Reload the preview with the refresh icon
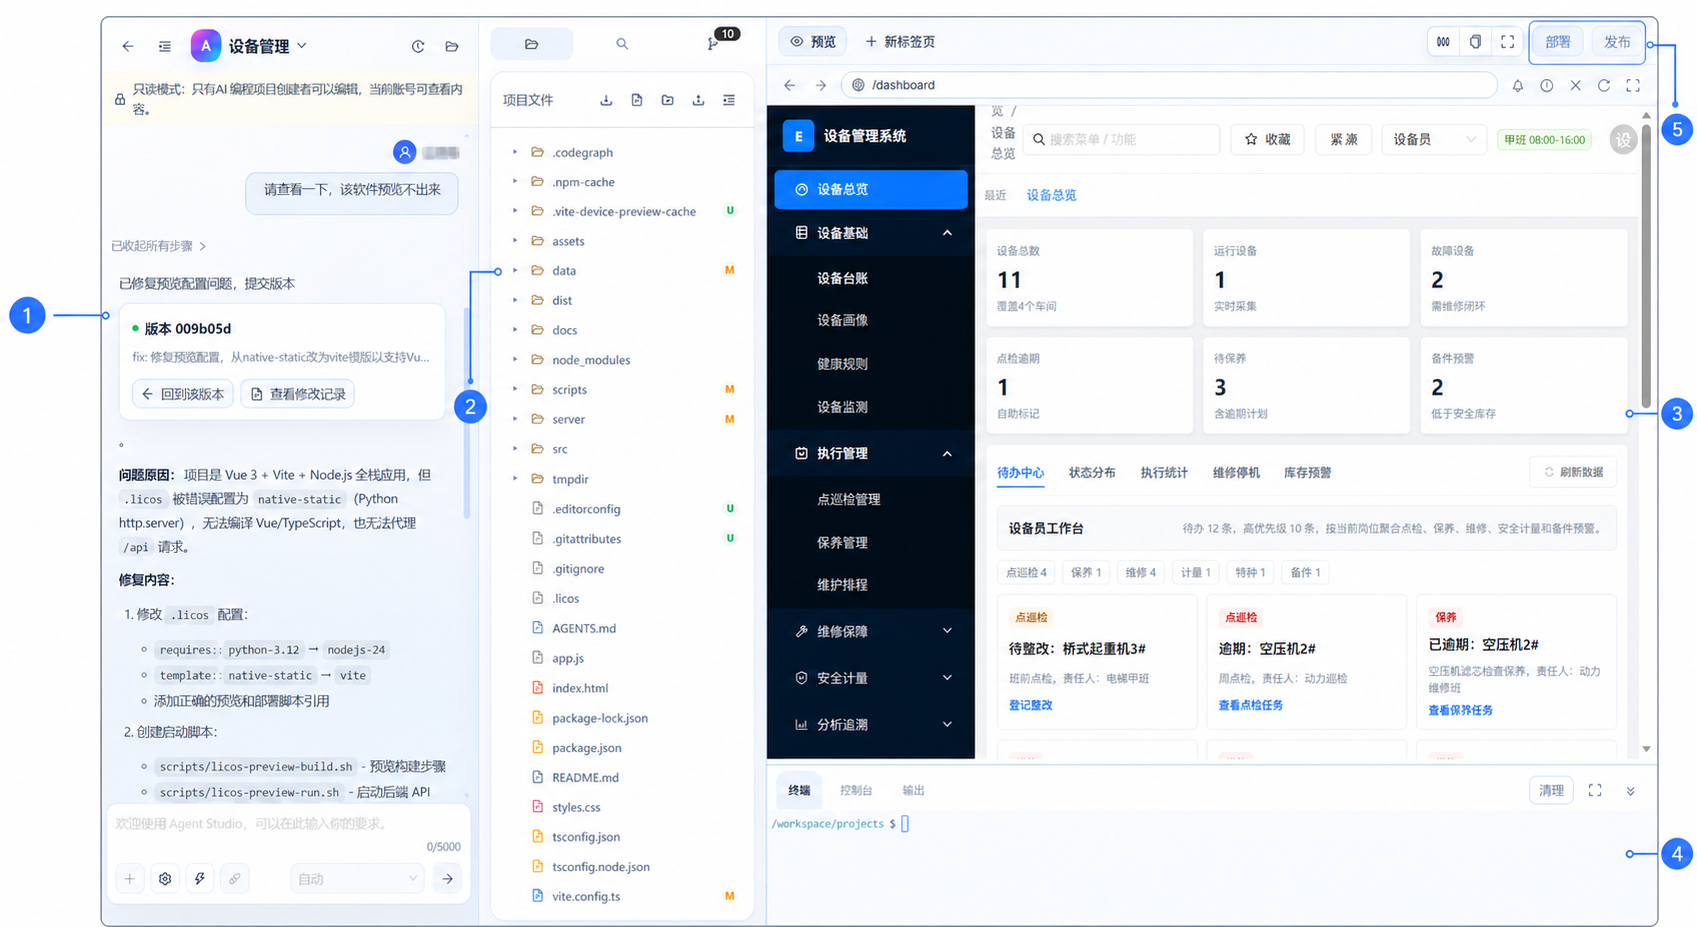This screenshot has height=927, width=1697. click(x=1604, y=86)
